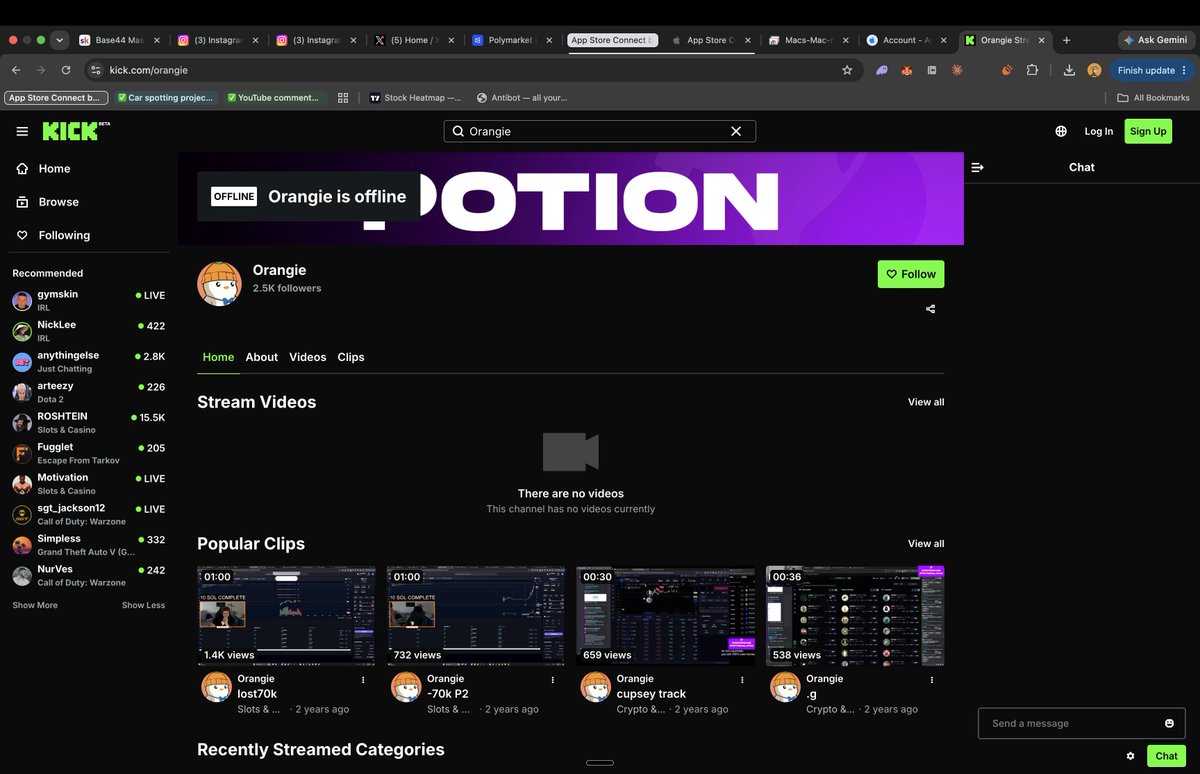The image size is (1200, 774).
Task: Expand recommended list with Show More
Action: point(35,605)
